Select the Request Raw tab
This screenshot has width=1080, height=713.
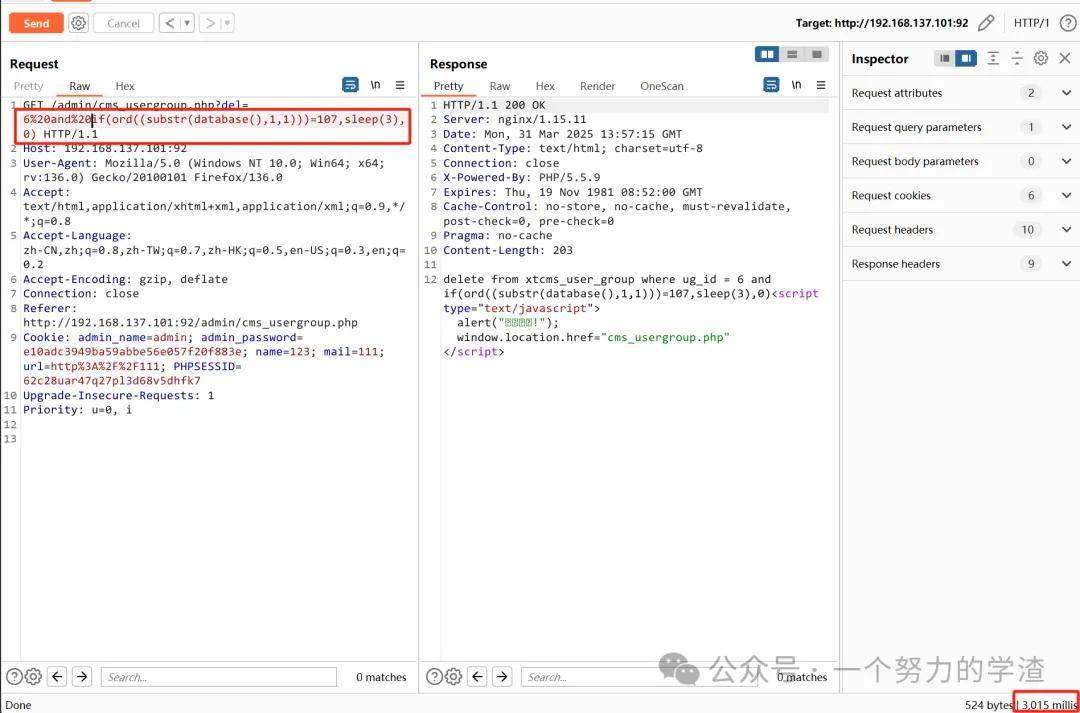click(x=79, y=86)
